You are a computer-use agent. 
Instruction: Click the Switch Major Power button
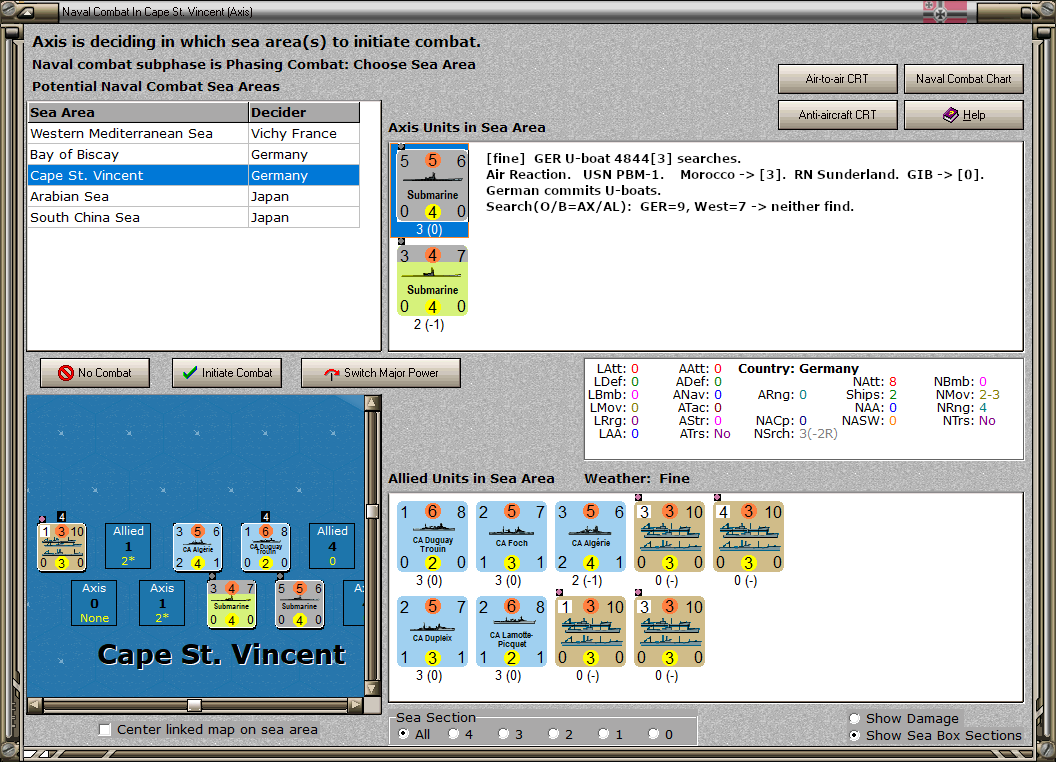click(381, 373)
